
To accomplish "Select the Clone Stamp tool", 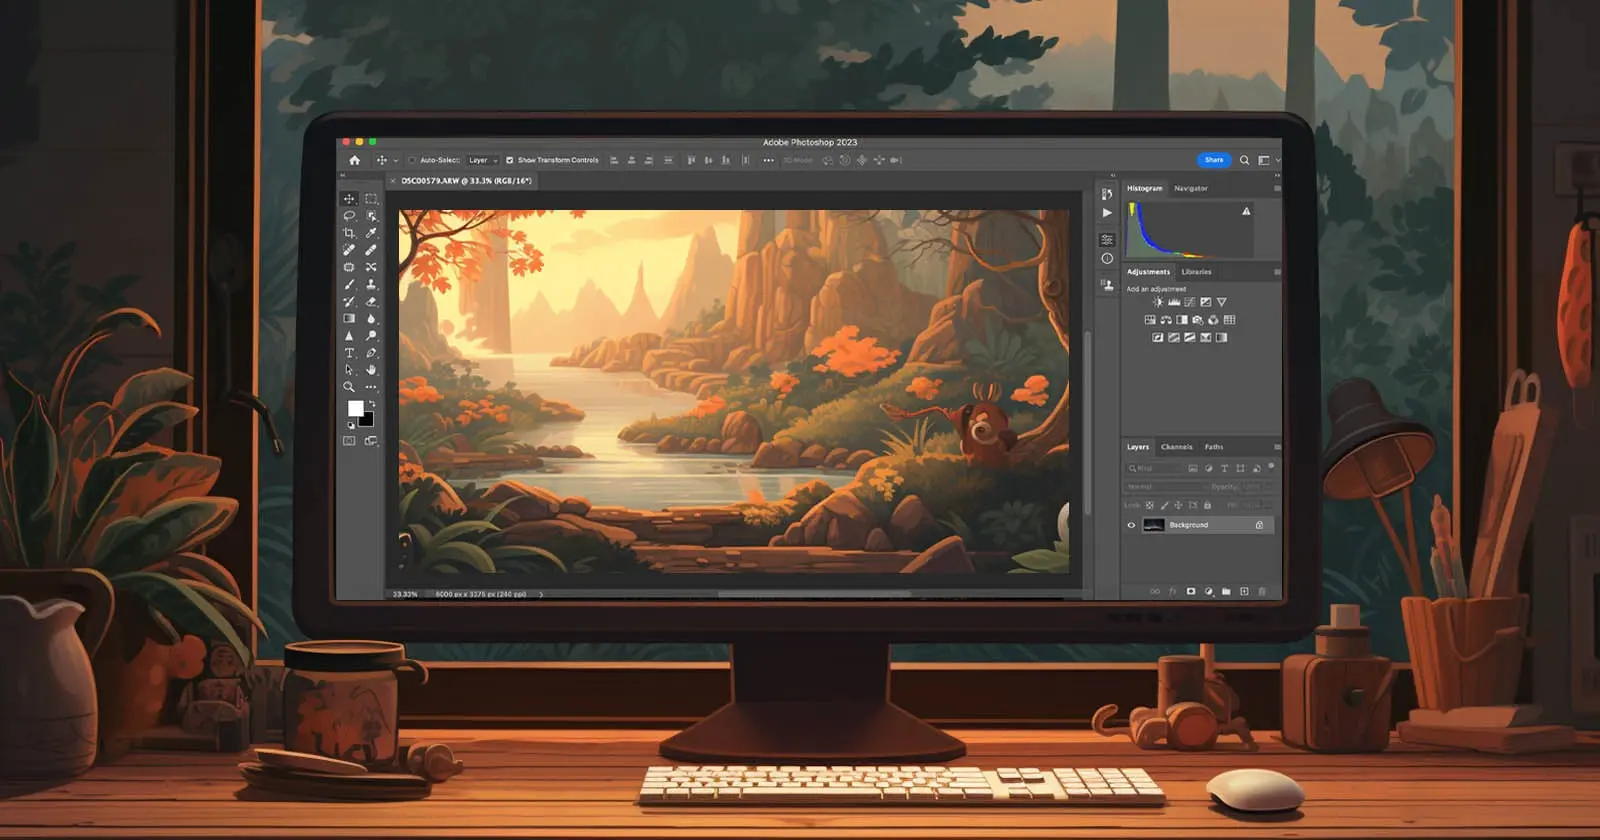I will click(x=371, y=285).
